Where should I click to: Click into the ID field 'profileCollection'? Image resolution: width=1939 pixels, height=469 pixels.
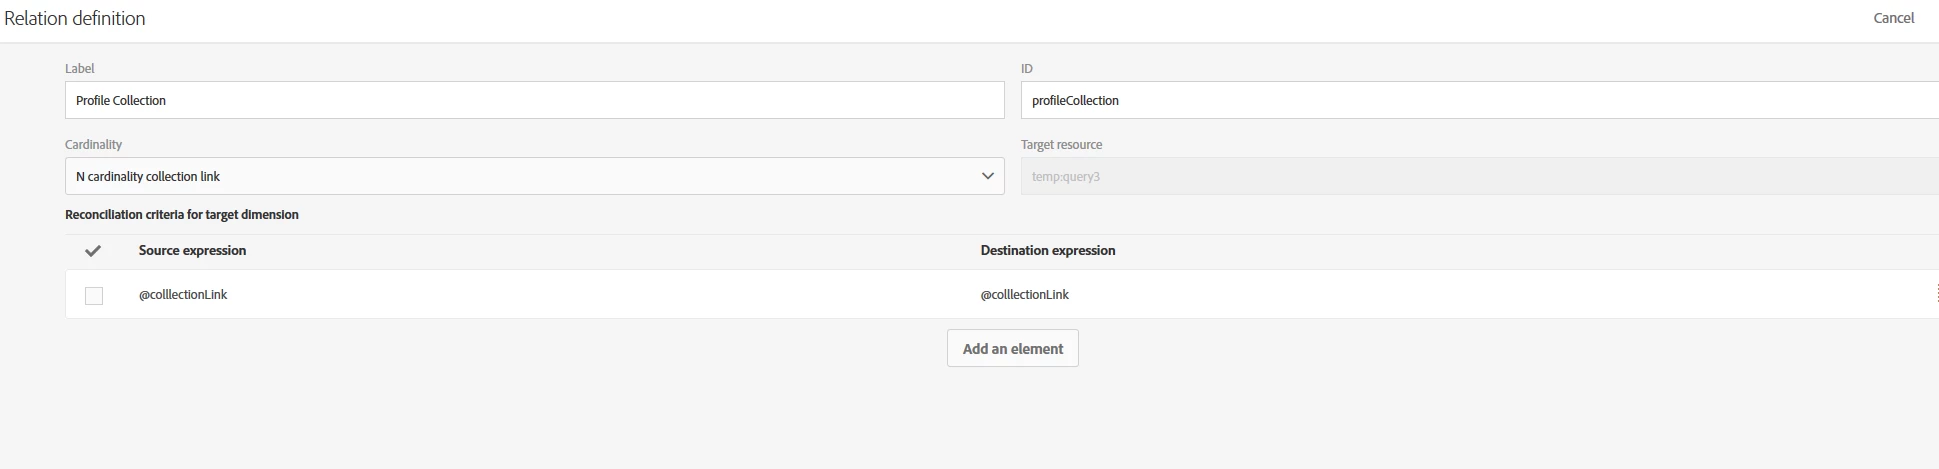(x=1478, y=100)
